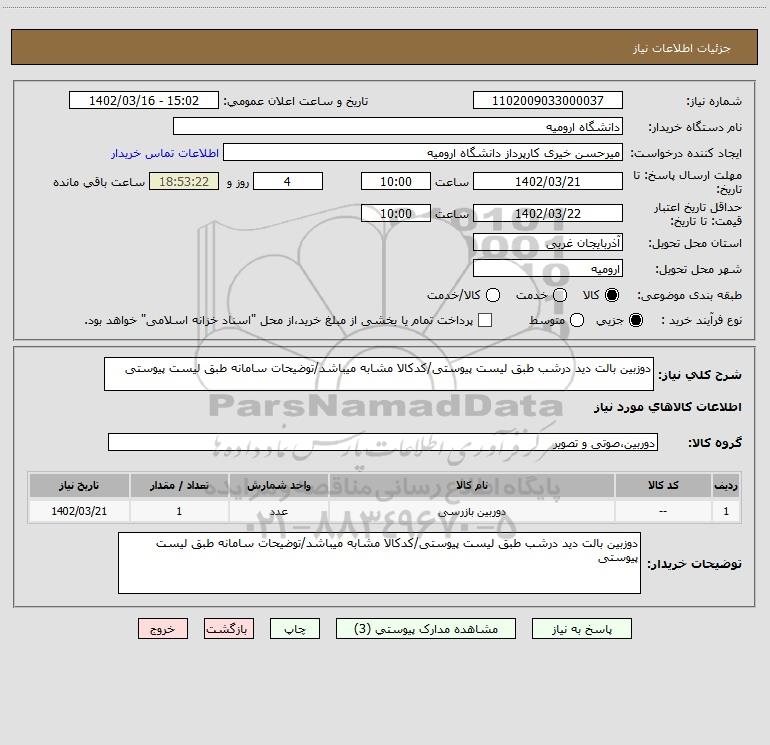
Task: Select the متوسط purchase type radio
Action: [577, 320]
